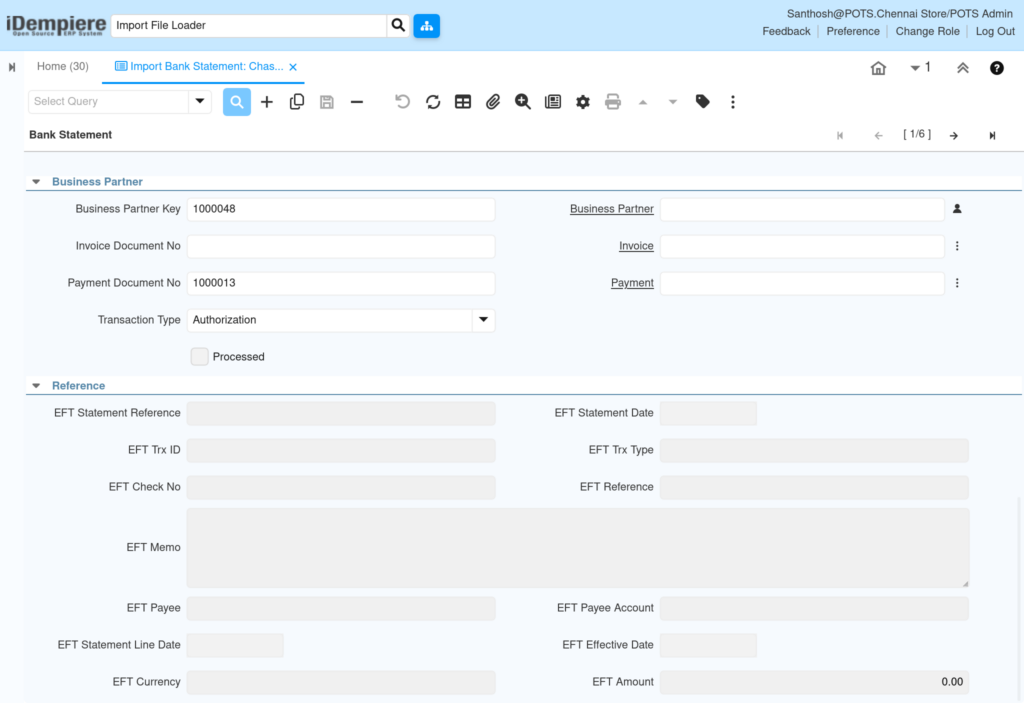Toggle the Processed checkbox

tap(199, 357)
